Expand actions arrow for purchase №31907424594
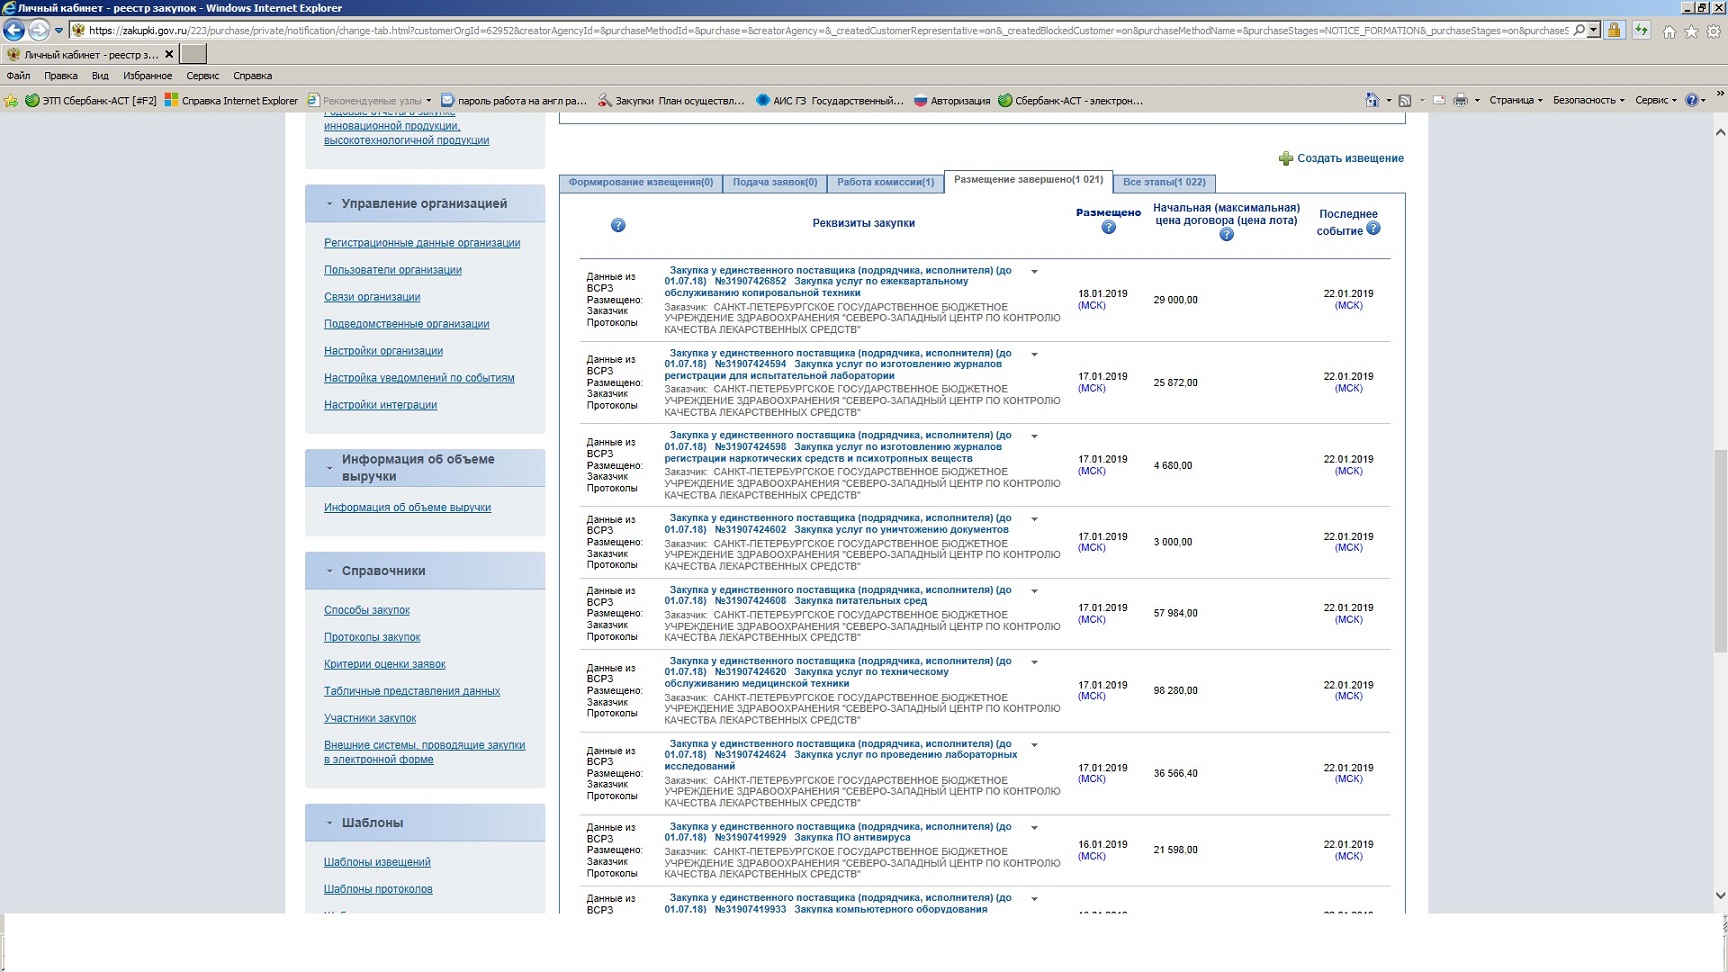This screenshot has height=972, width=1728. [x=1035, y=354]
